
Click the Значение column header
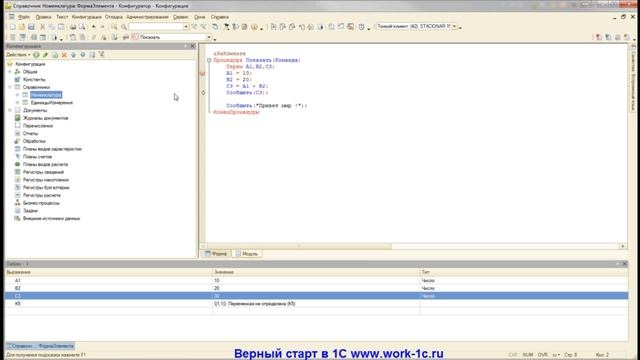[316, 272]
